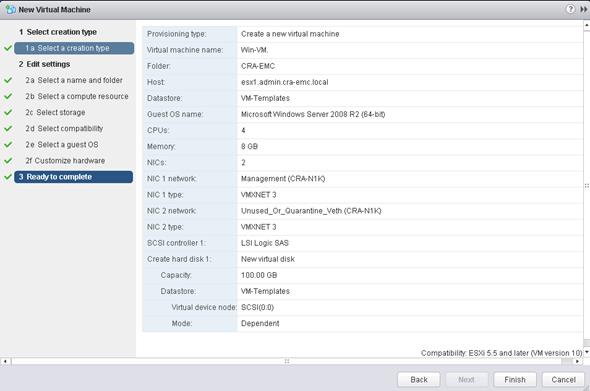This screenshot has height=391, width=590.
Task: Go to step 1a Select a creation type
Action: [x=74, y=48]
